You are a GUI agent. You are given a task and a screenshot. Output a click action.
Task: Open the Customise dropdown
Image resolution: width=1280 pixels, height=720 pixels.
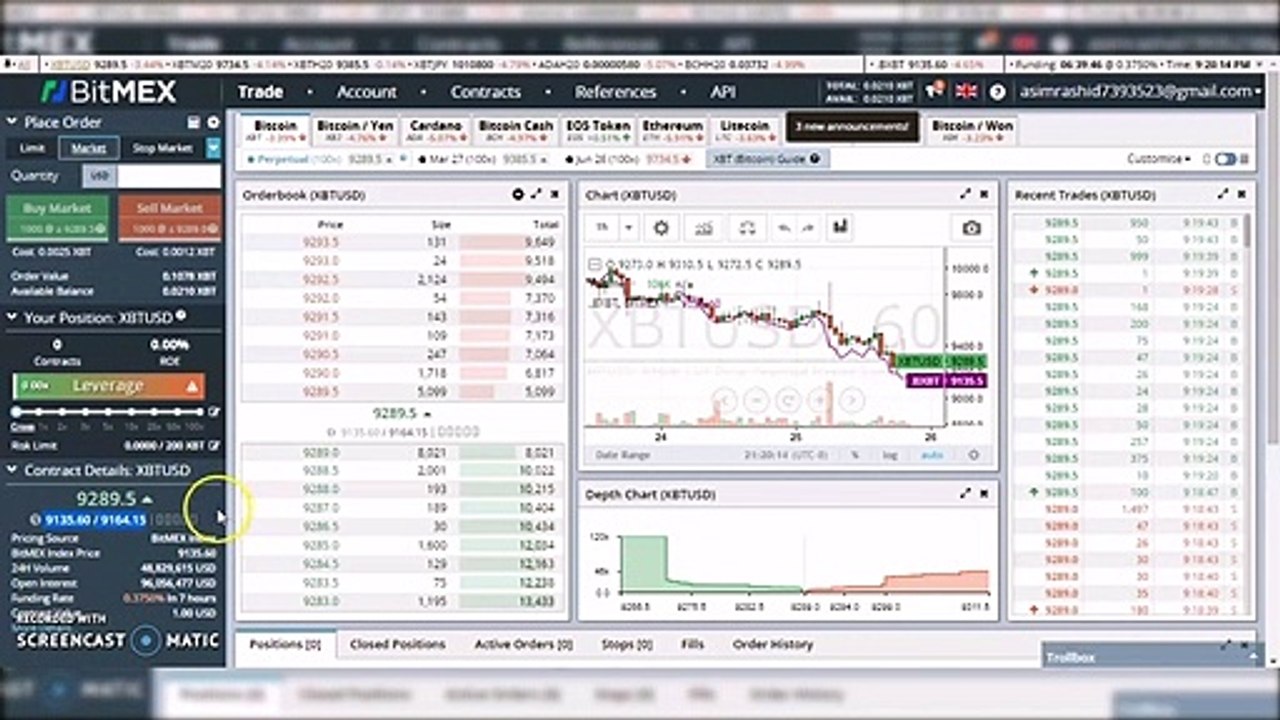click(1159, 159)
